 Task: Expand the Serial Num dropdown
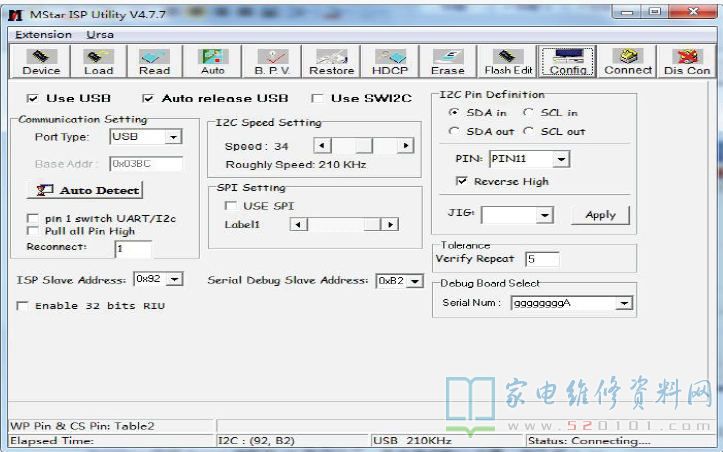pos(624,303)
